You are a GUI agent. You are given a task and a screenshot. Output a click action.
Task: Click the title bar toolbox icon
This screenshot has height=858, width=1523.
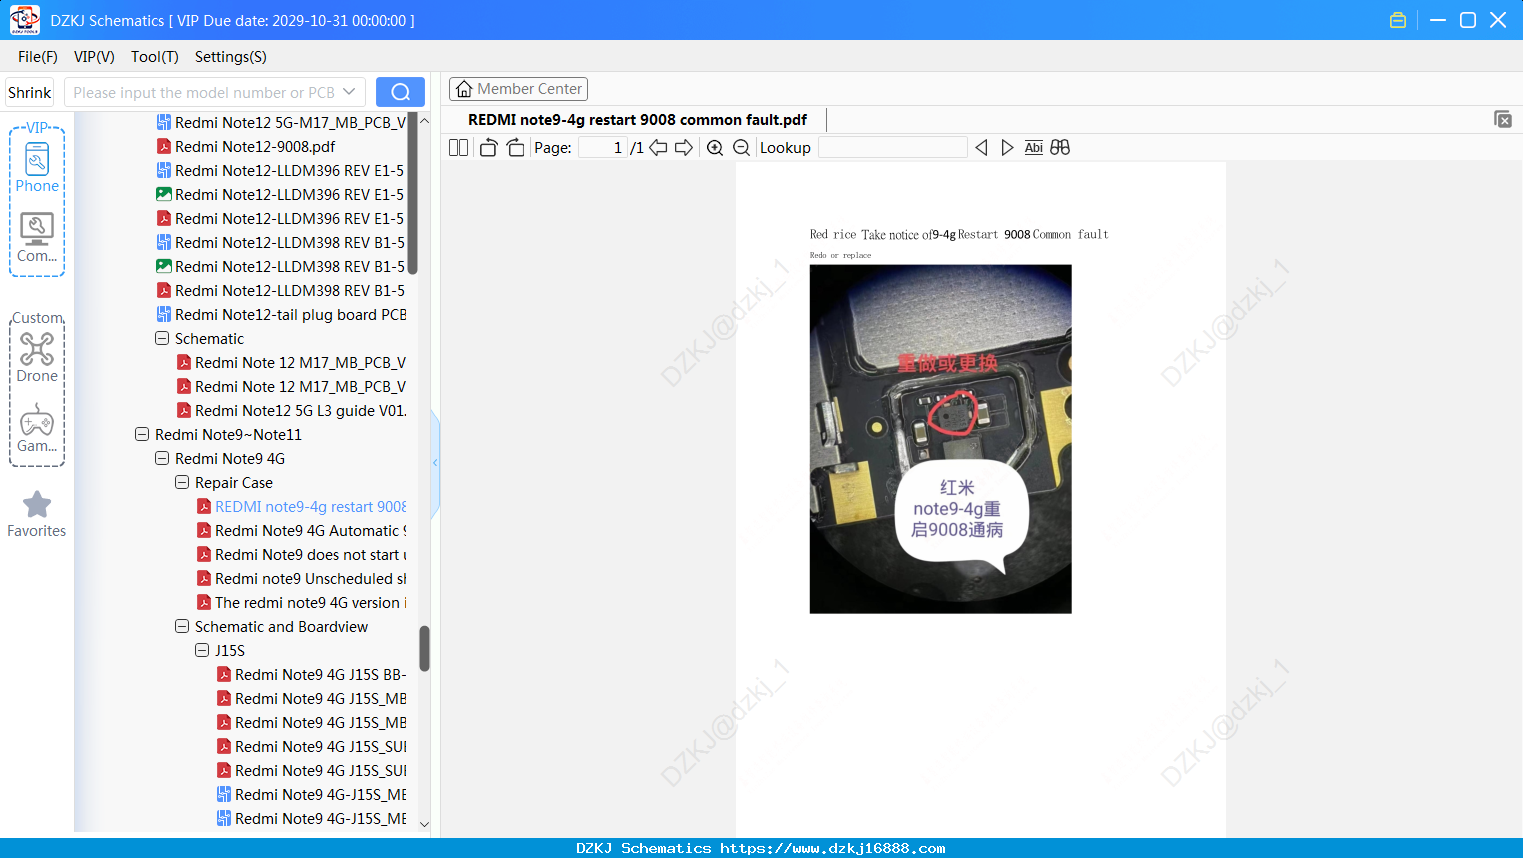point(1398,20)
